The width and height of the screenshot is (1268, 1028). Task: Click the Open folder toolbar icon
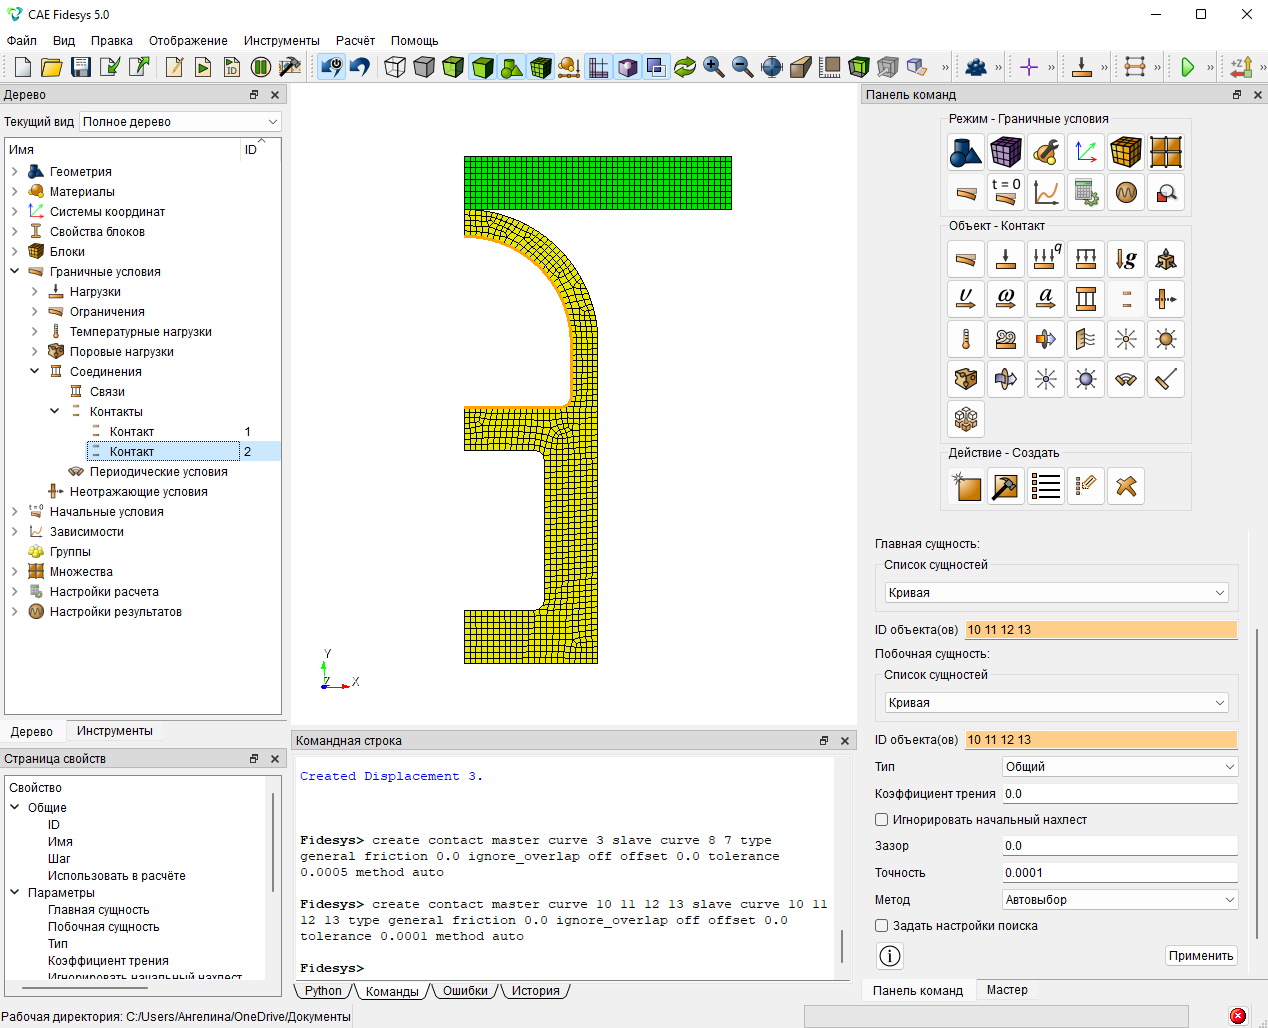point(52,67)
